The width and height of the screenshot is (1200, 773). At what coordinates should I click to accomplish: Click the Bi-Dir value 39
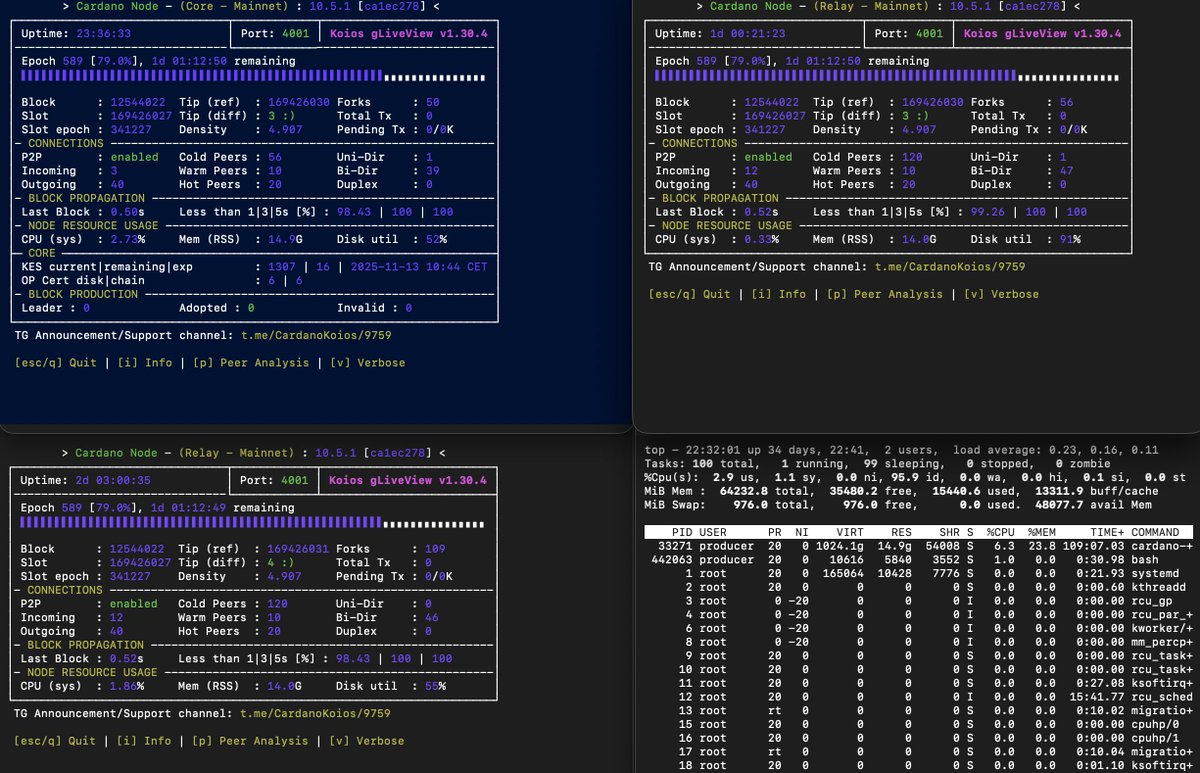tap(432, 171)
